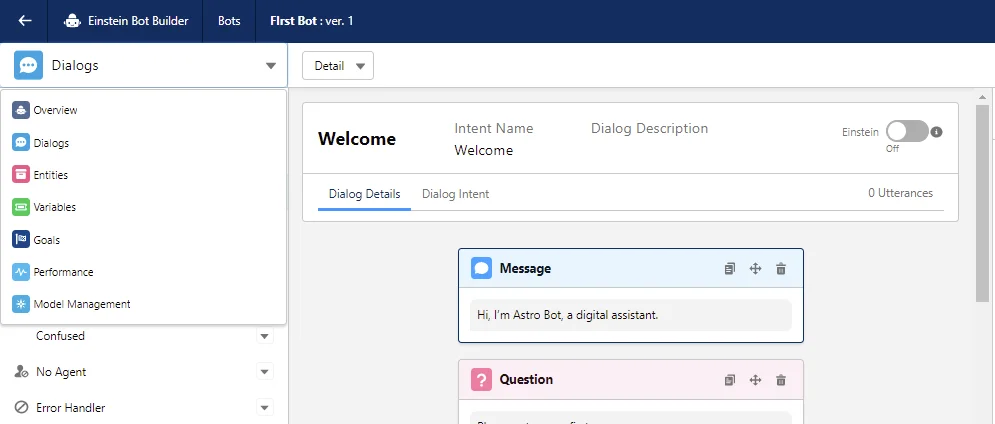
Task: Click the Dialog Description label
Action: click(x=649, y=128)
